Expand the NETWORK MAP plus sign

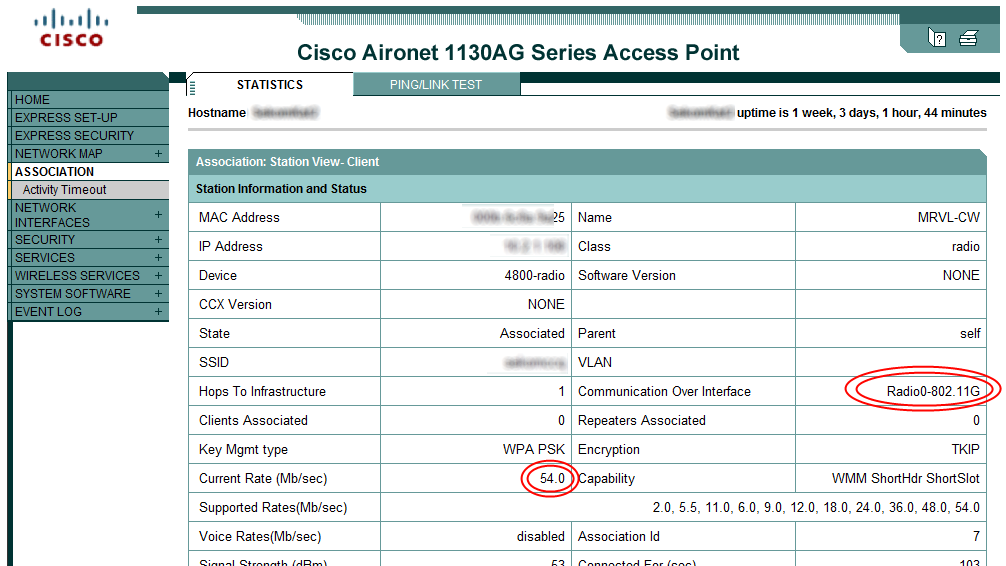158,154
